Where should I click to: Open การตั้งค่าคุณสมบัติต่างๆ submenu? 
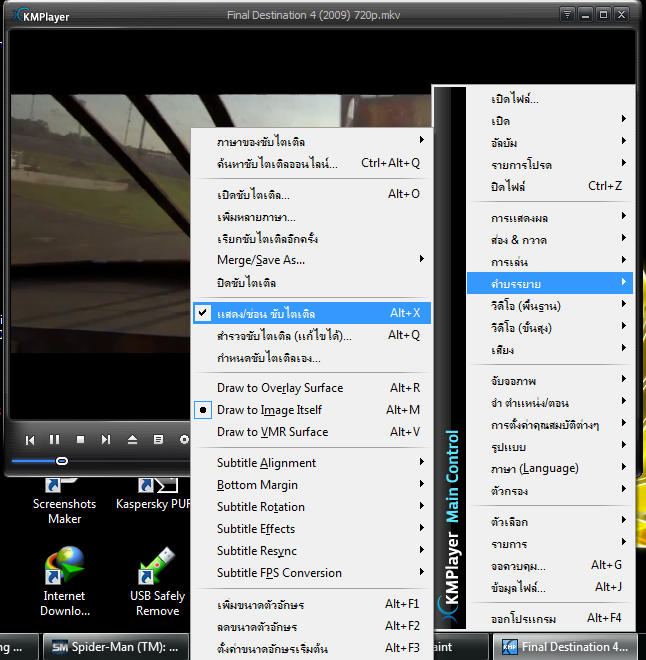(550, 424)
